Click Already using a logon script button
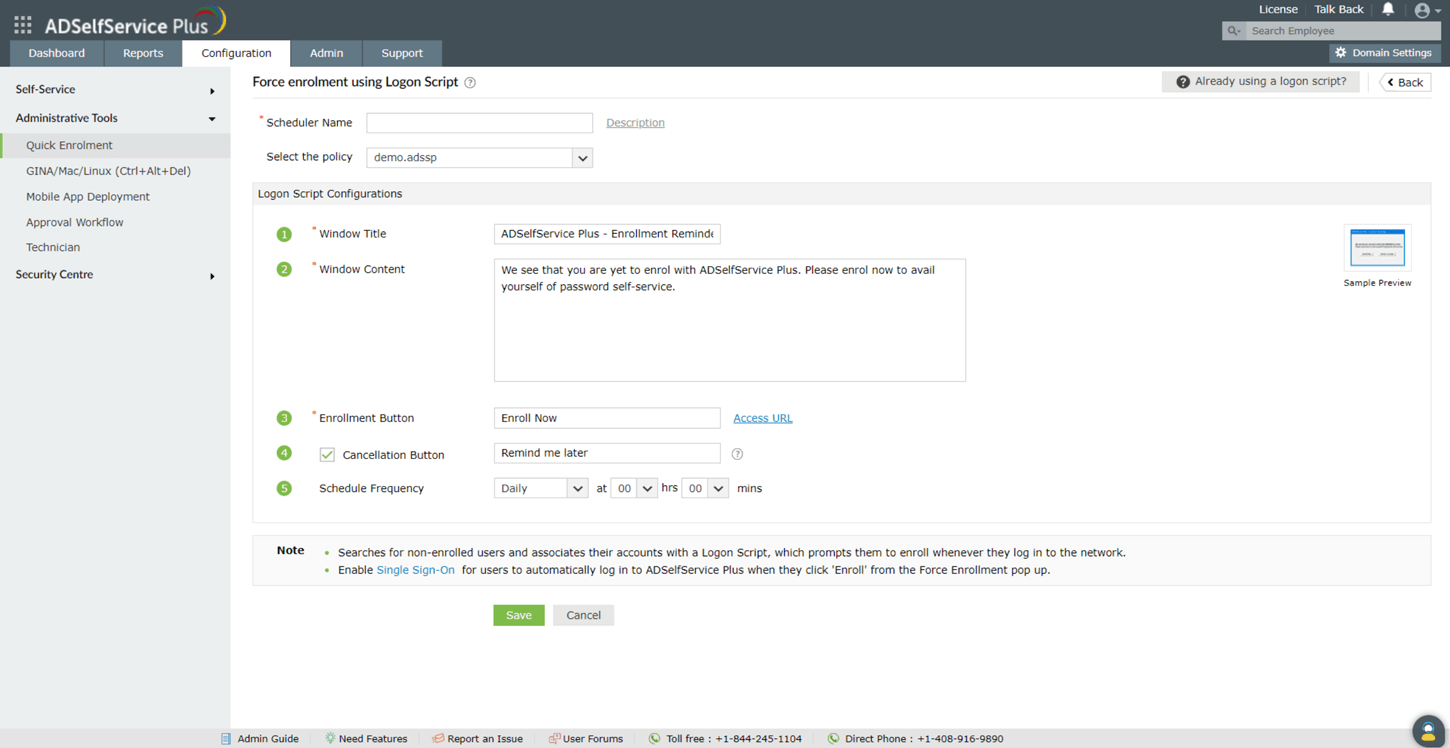Screen dimensions: 1450x748 click(1260, 82)
